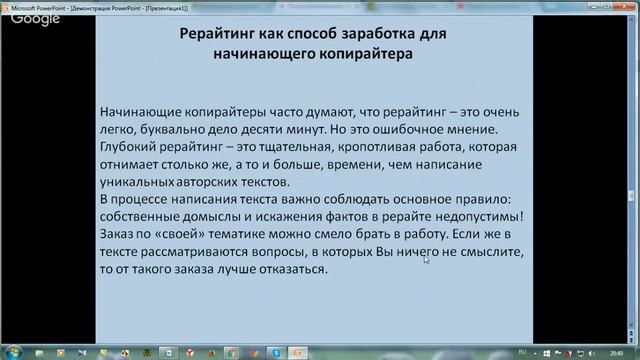Click the slide title 'Рерайтинг как способ заработка для'

313,33
